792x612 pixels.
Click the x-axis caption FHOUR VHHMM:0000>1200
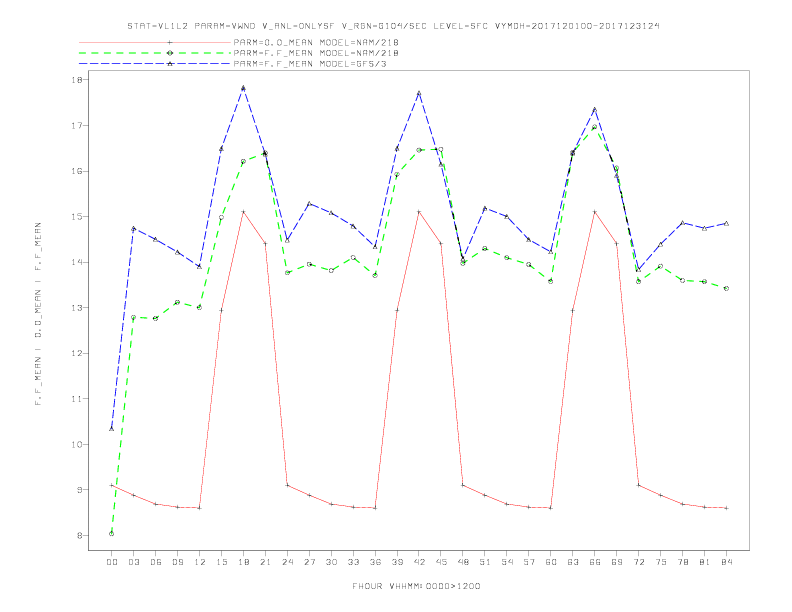pyautogui.click(x=416, y=586)
